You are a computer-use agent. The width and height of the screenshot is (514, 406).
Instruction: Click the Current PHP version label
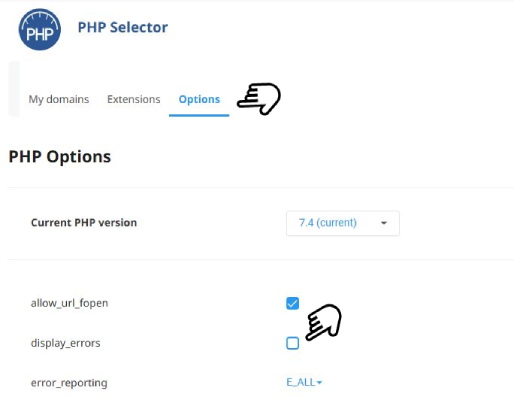pyautogui.click(x=84, y=223)
